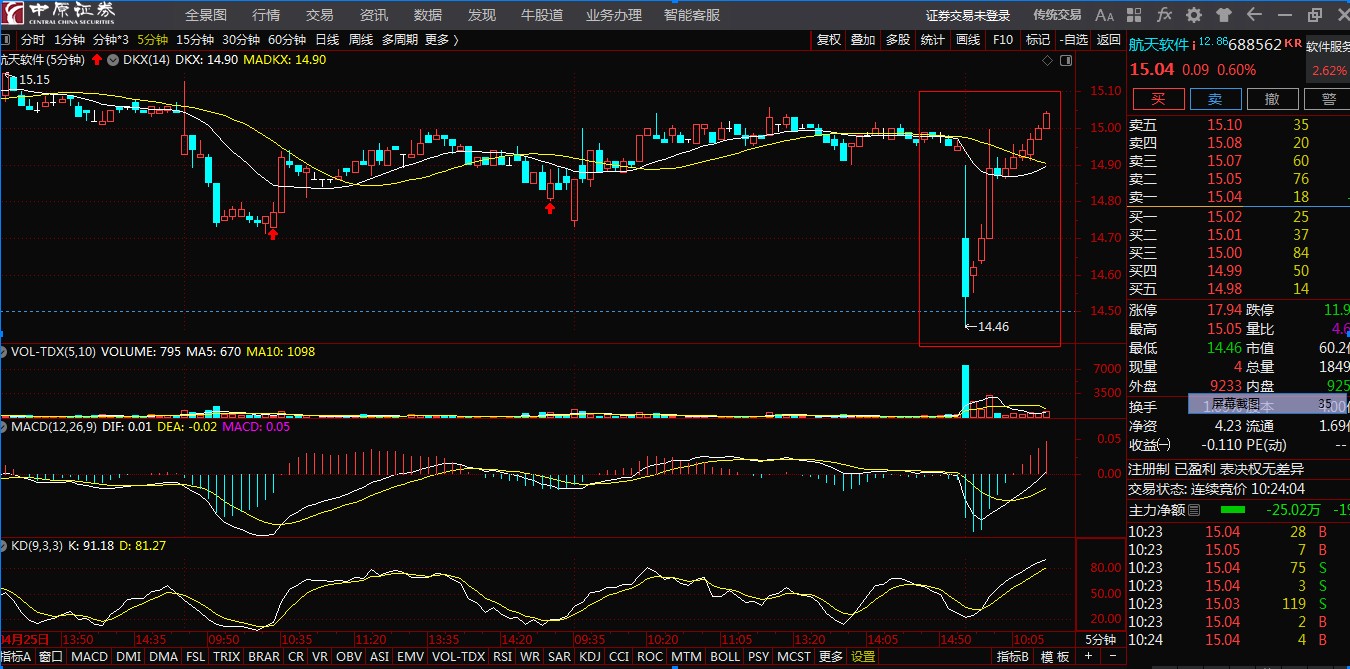Switch to the 分时 chart tab

point(33,40)
